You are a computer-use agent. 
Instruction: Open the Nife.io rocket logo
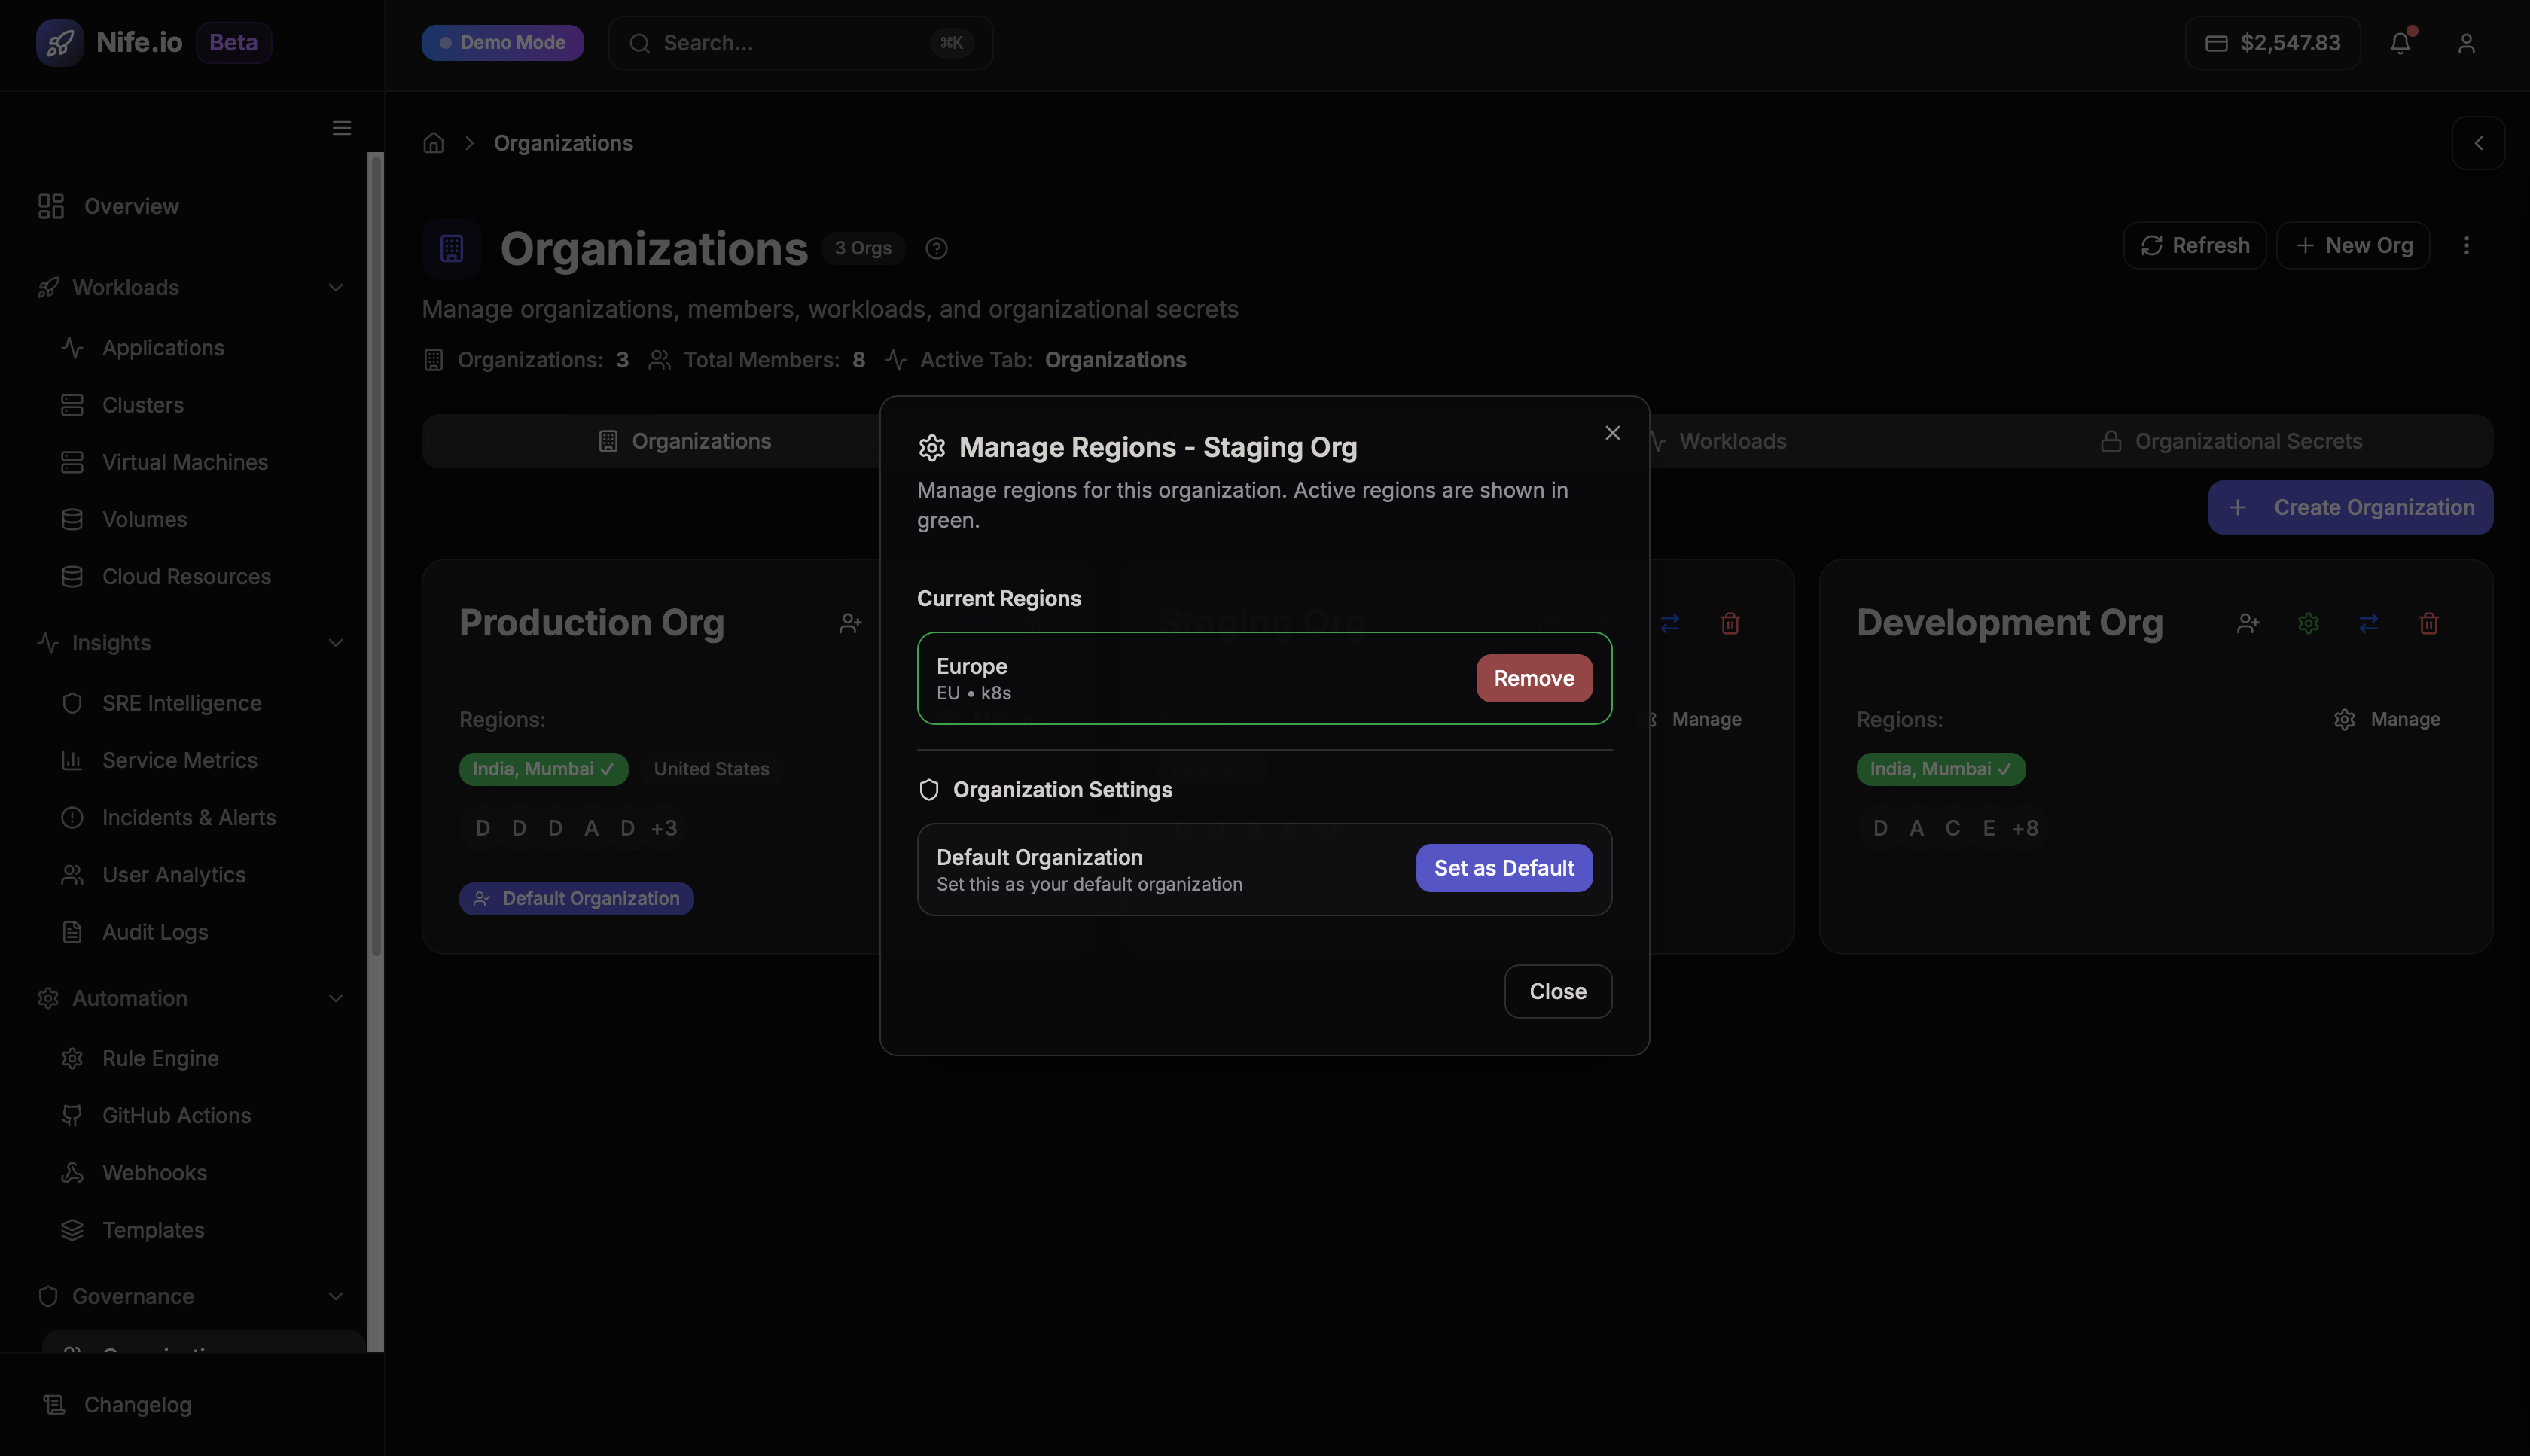(x=60, y=42)
